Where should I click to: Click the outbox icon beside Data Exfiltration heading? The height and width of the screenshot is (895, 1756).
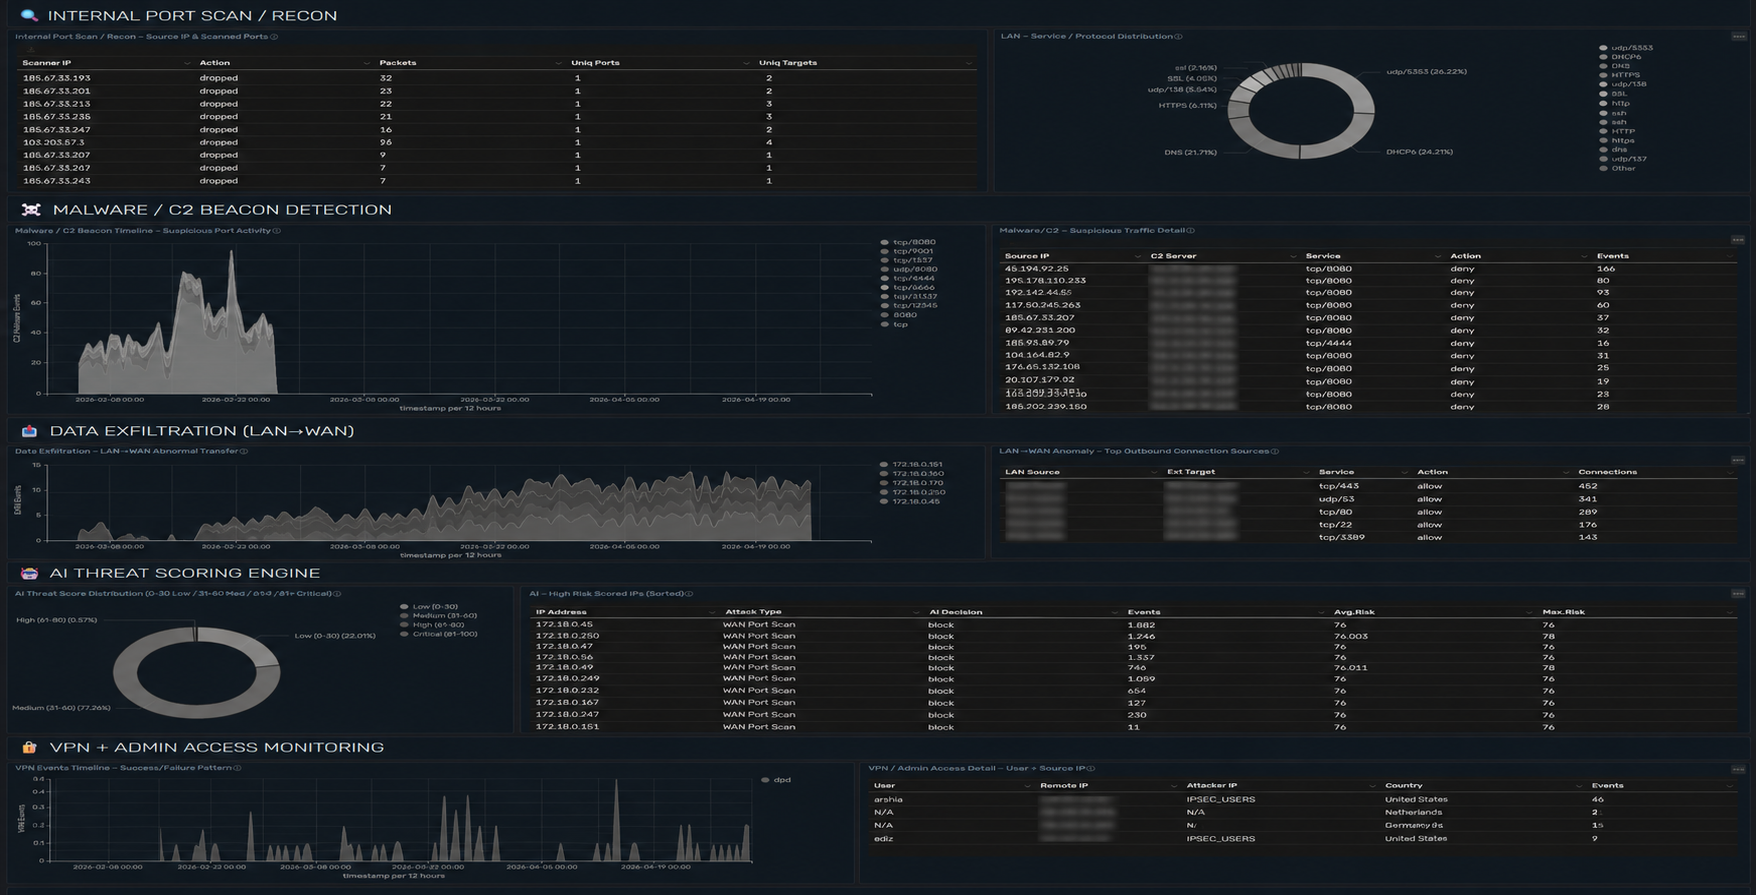click(x=29, y=431)
